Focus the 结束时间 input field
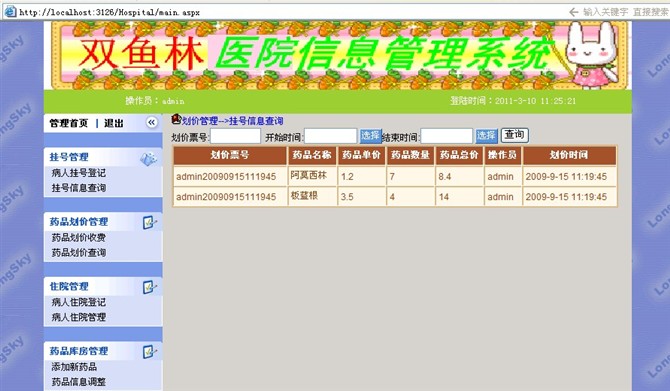 click(x=447, y=137)
